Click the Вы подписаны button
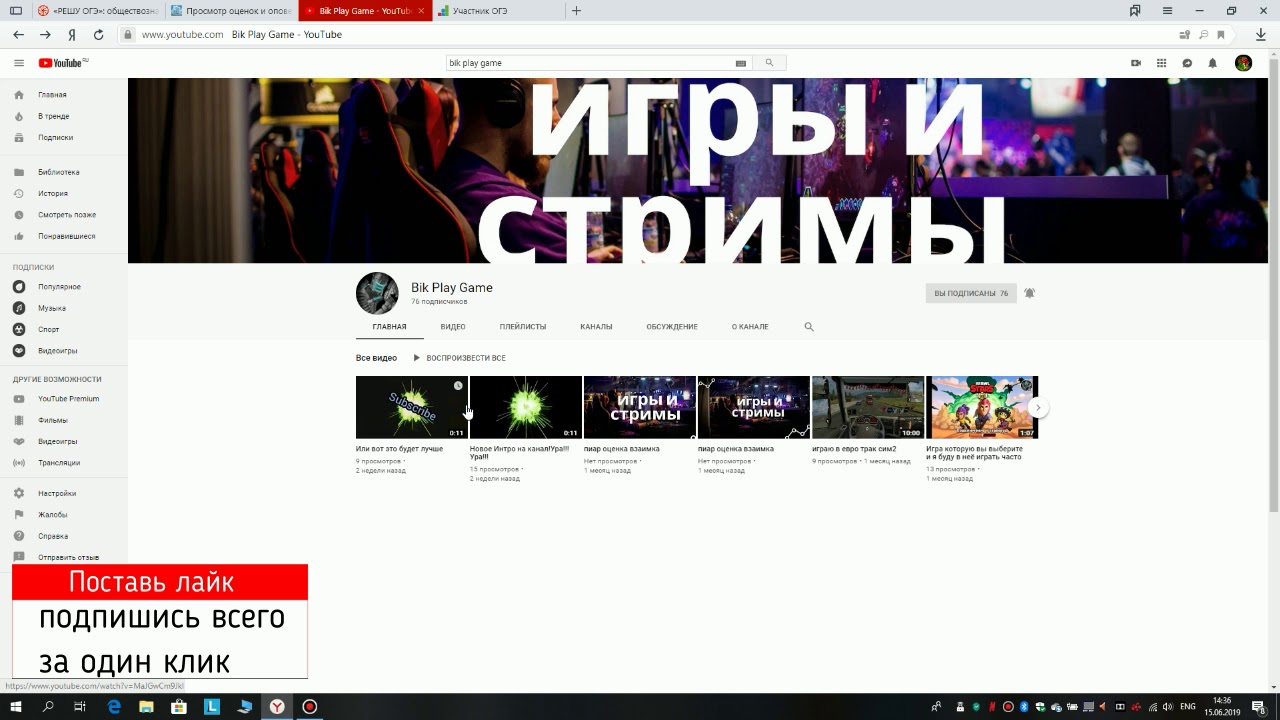This screenshot has width=1280, height=720. [x=971, y=293]
